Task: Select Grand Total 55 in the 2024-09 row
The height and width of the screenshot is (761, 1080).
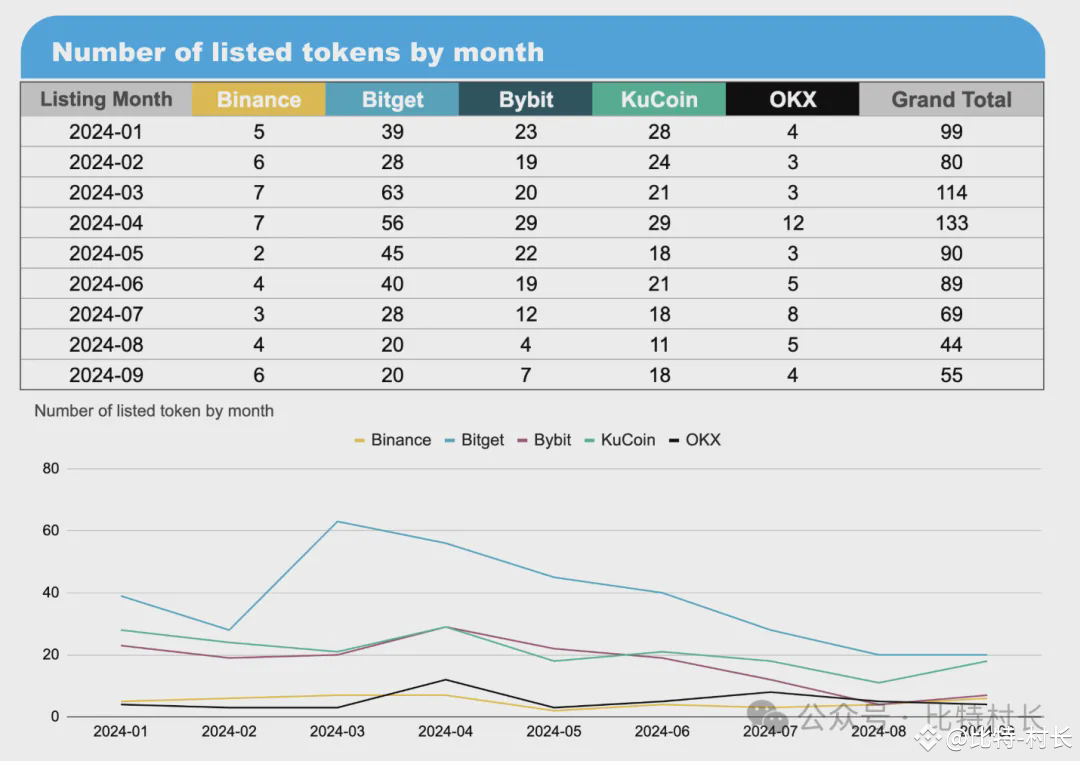Action: pyautogui.click(x=951, y=375)
